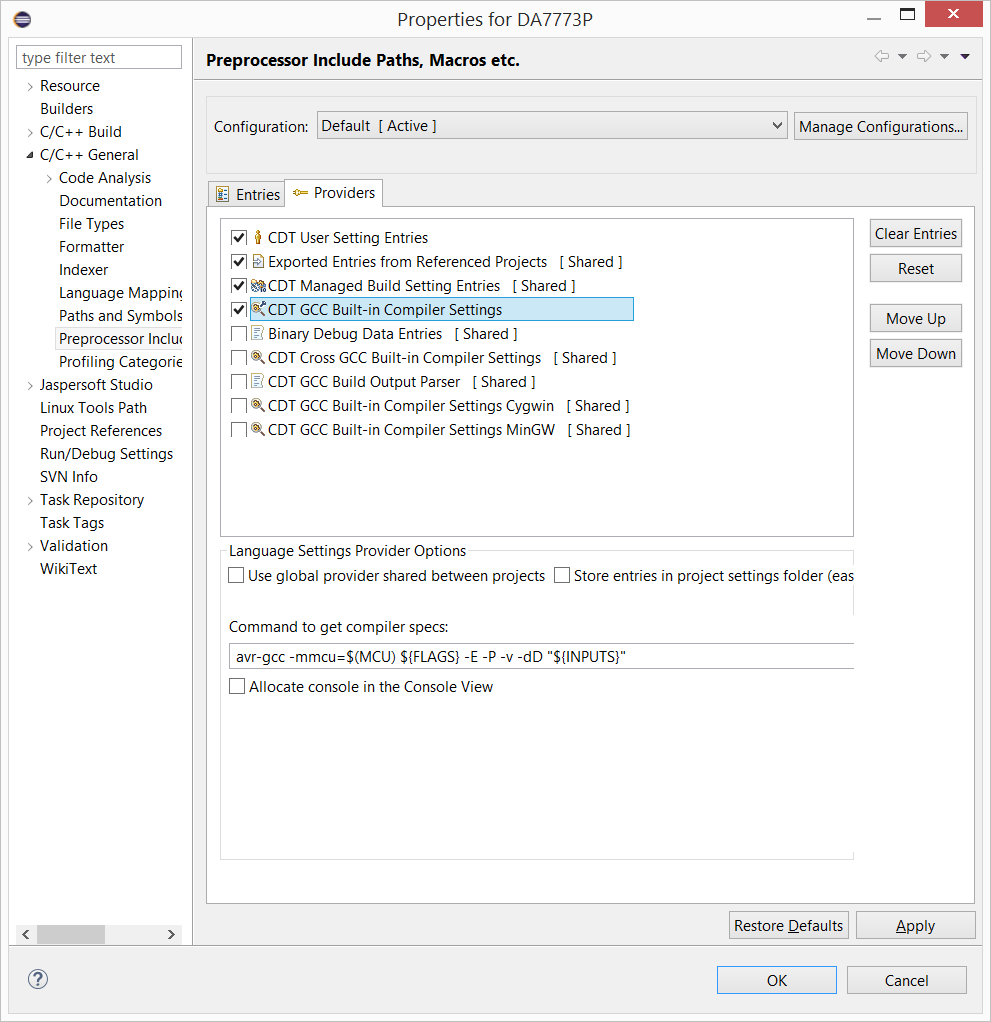Click the CDT GCC Built-in Compiler Settings icon

[x=258, y=309]
